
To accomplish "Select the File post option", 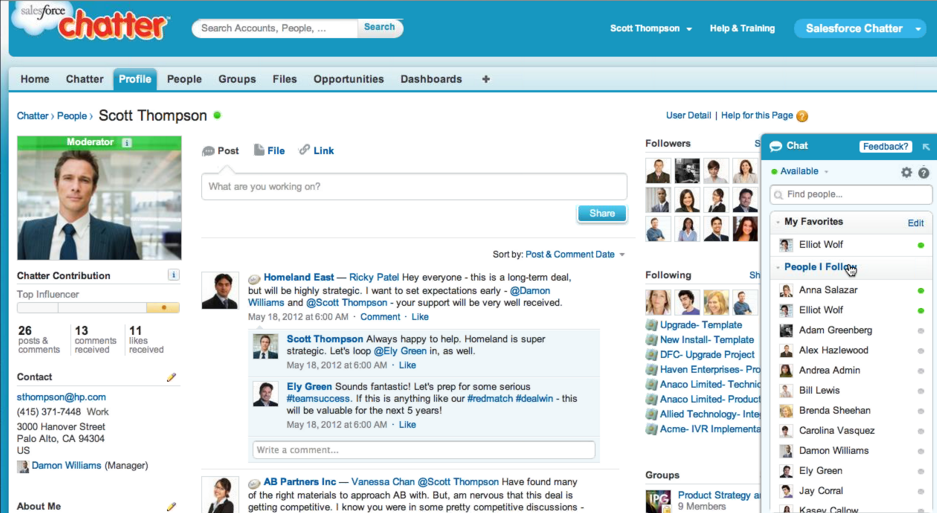I will coord(269,151).
